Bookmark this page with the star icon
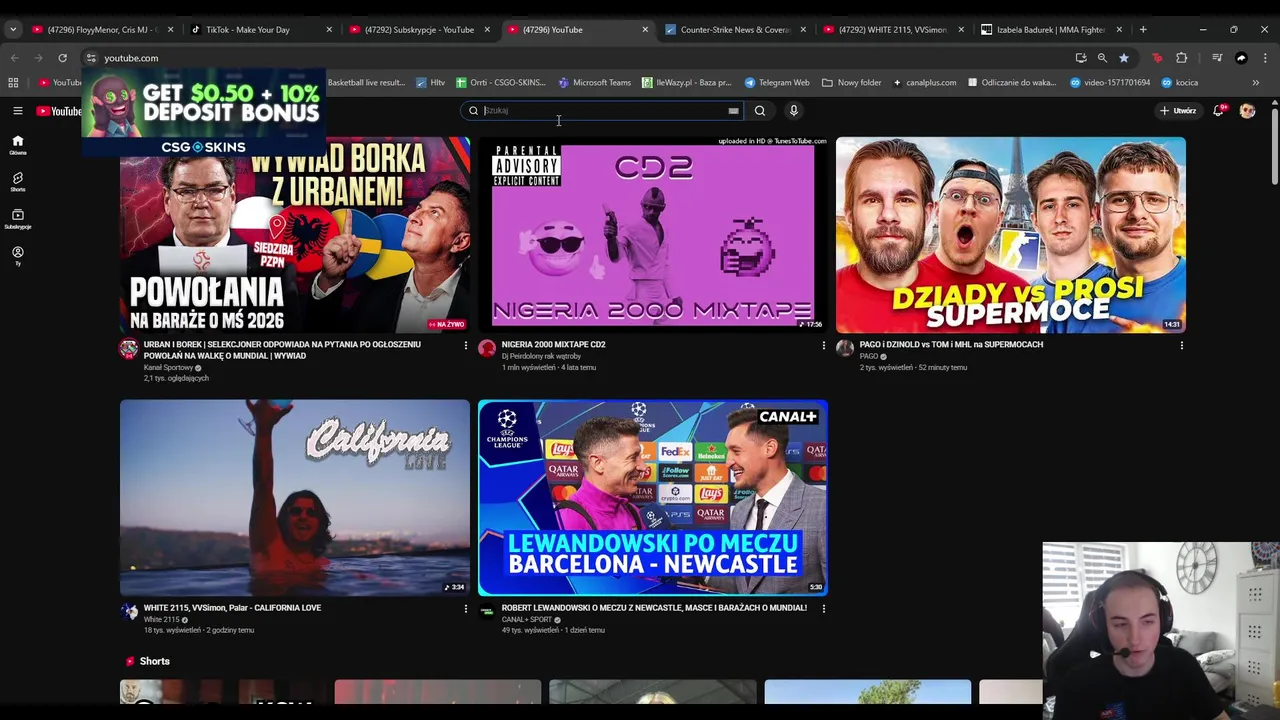 [x=1124, y=58]
